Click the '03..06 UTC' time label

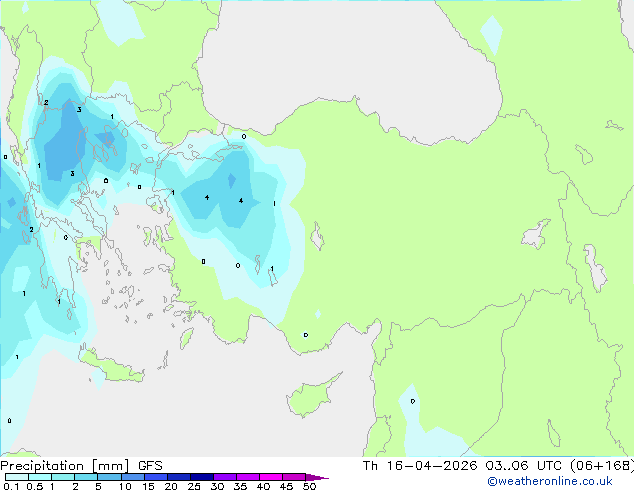[523, 466]
